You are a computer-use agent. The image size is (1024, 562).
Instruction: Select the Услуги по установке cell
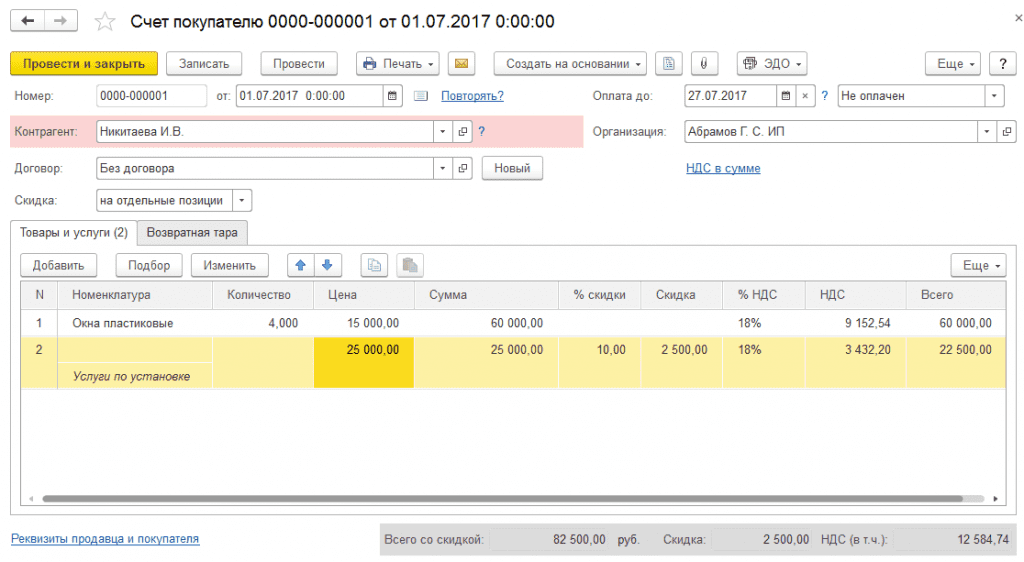(135, 377)
